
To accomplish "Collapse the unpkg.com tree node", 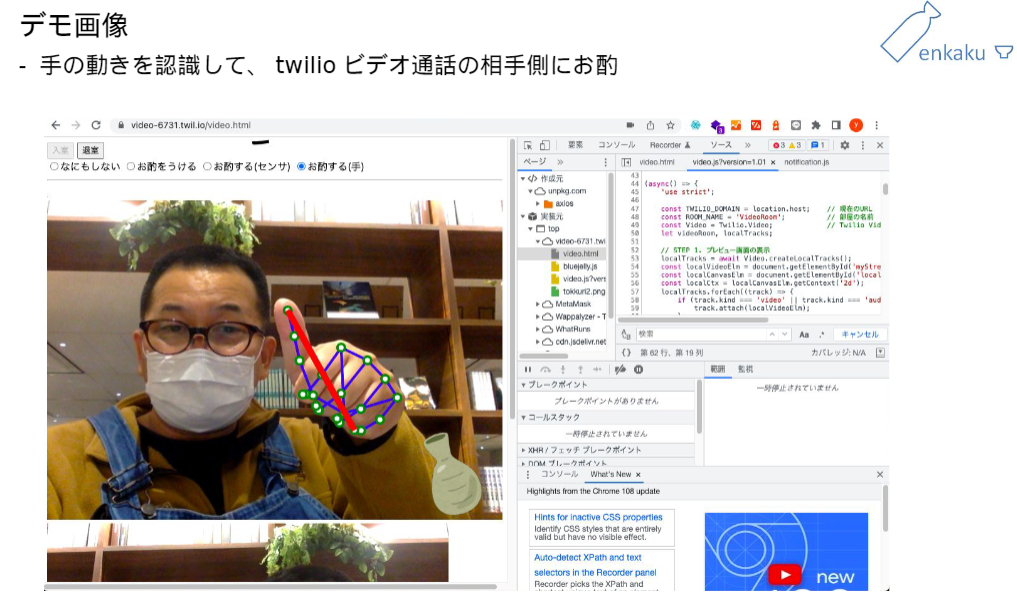I will (x=530, y=191).
